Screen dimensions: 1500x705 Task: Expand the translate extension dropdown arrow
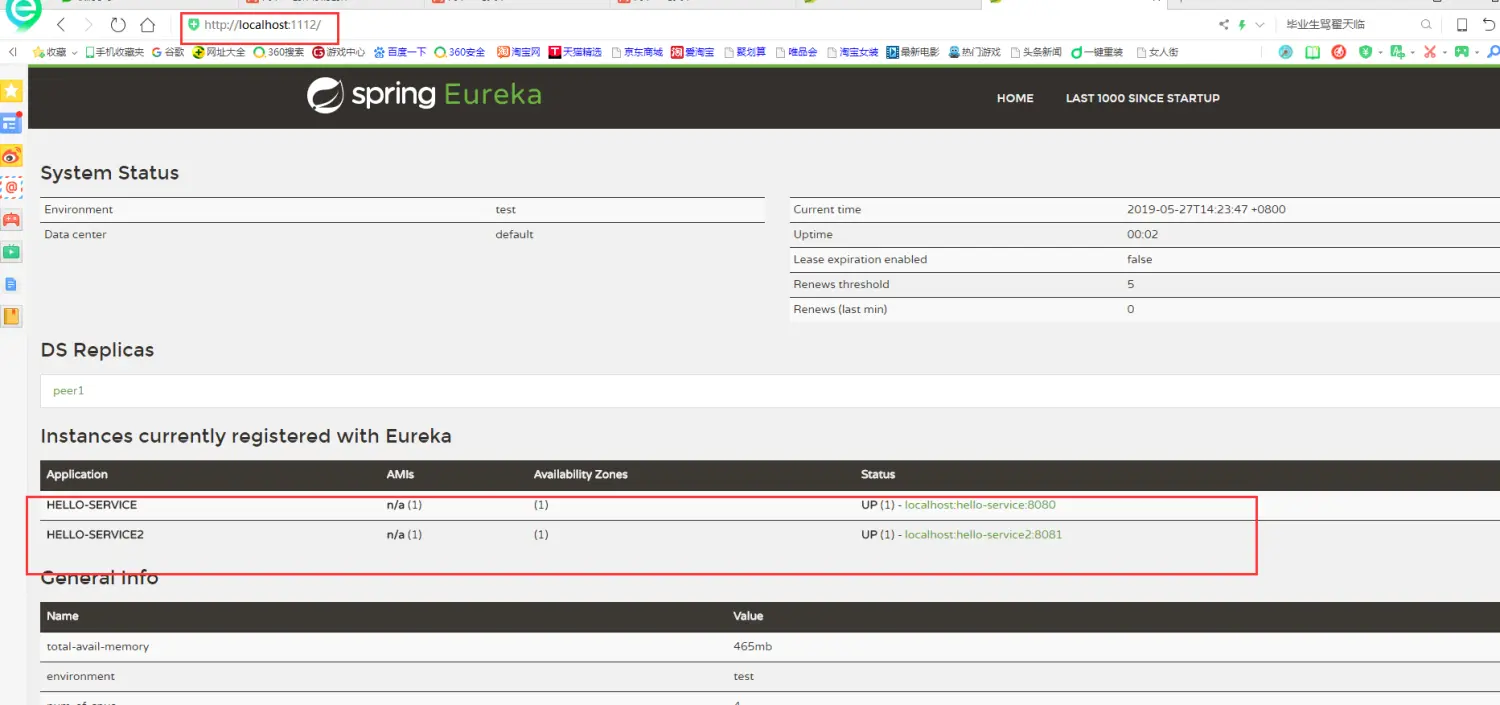pyautogui.click(x=1413, y=52)
